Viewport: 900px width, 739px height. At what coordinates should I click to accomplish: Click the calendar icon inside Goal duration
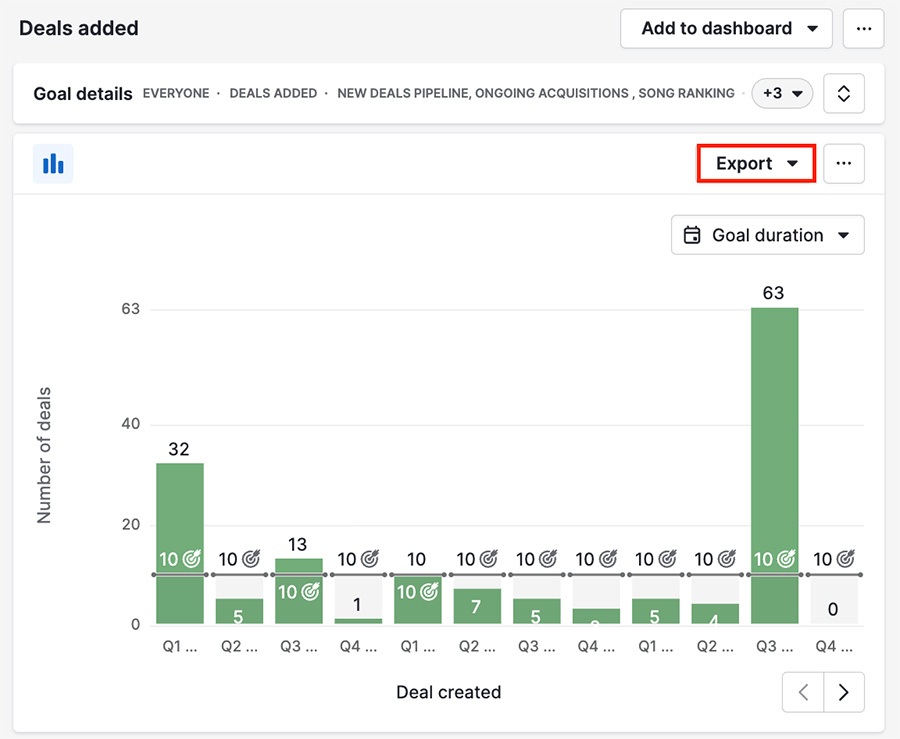pos(690,234)
